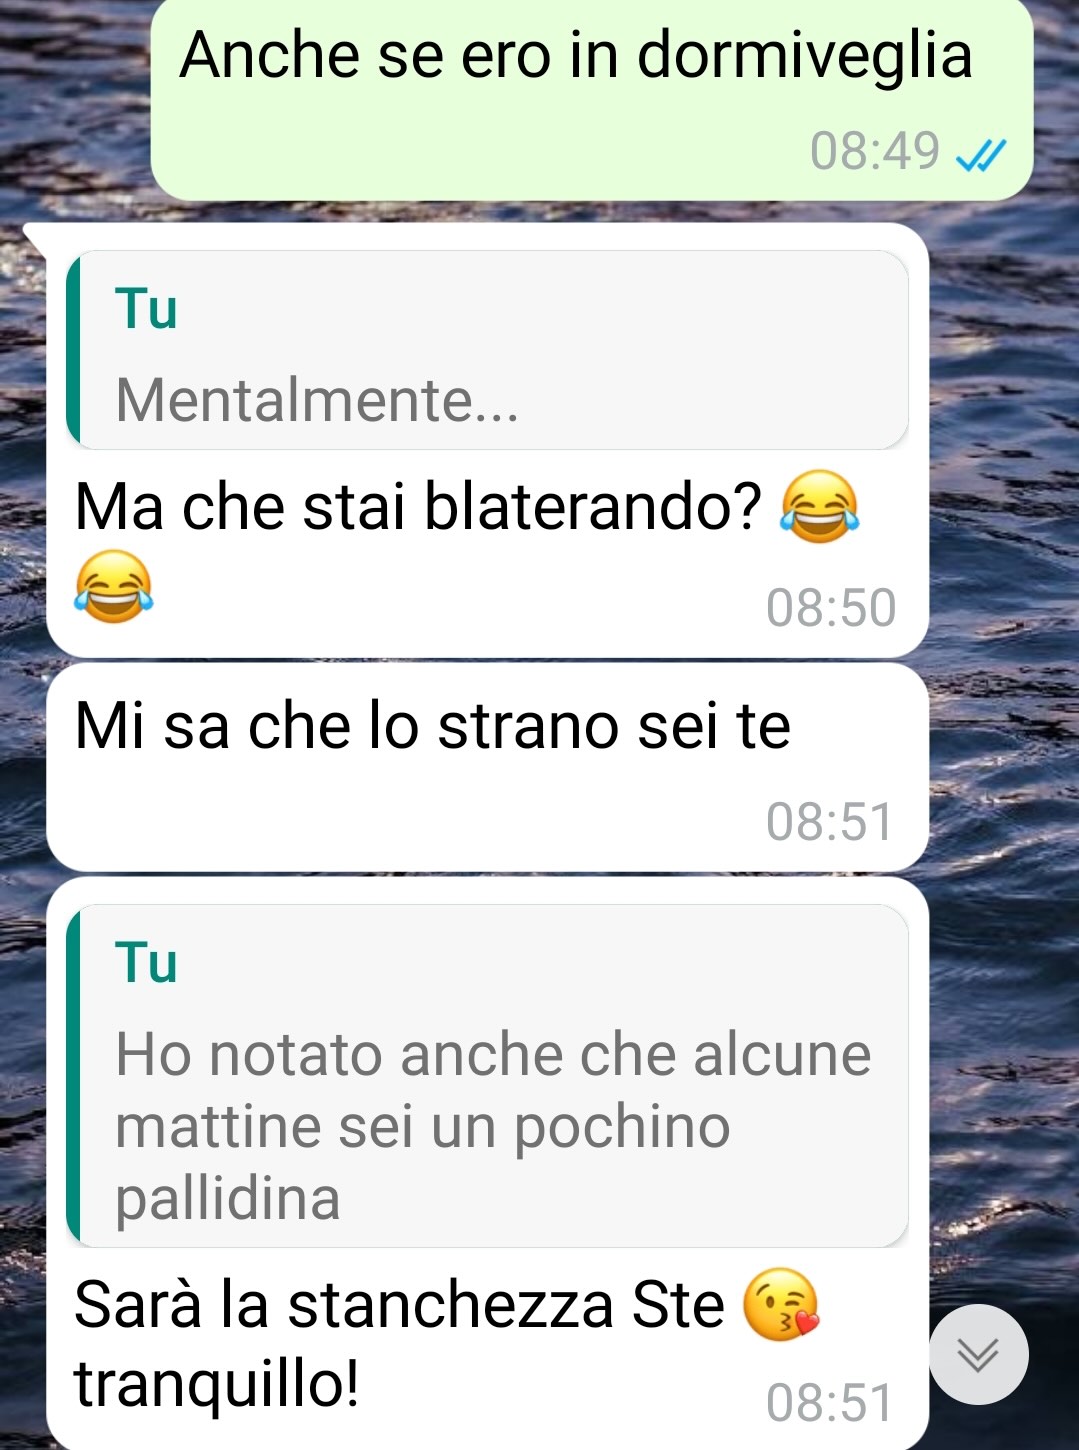Tap the "Tu" label in pallidina quote
The image size is (1079, 1450).
click(146, 962)
